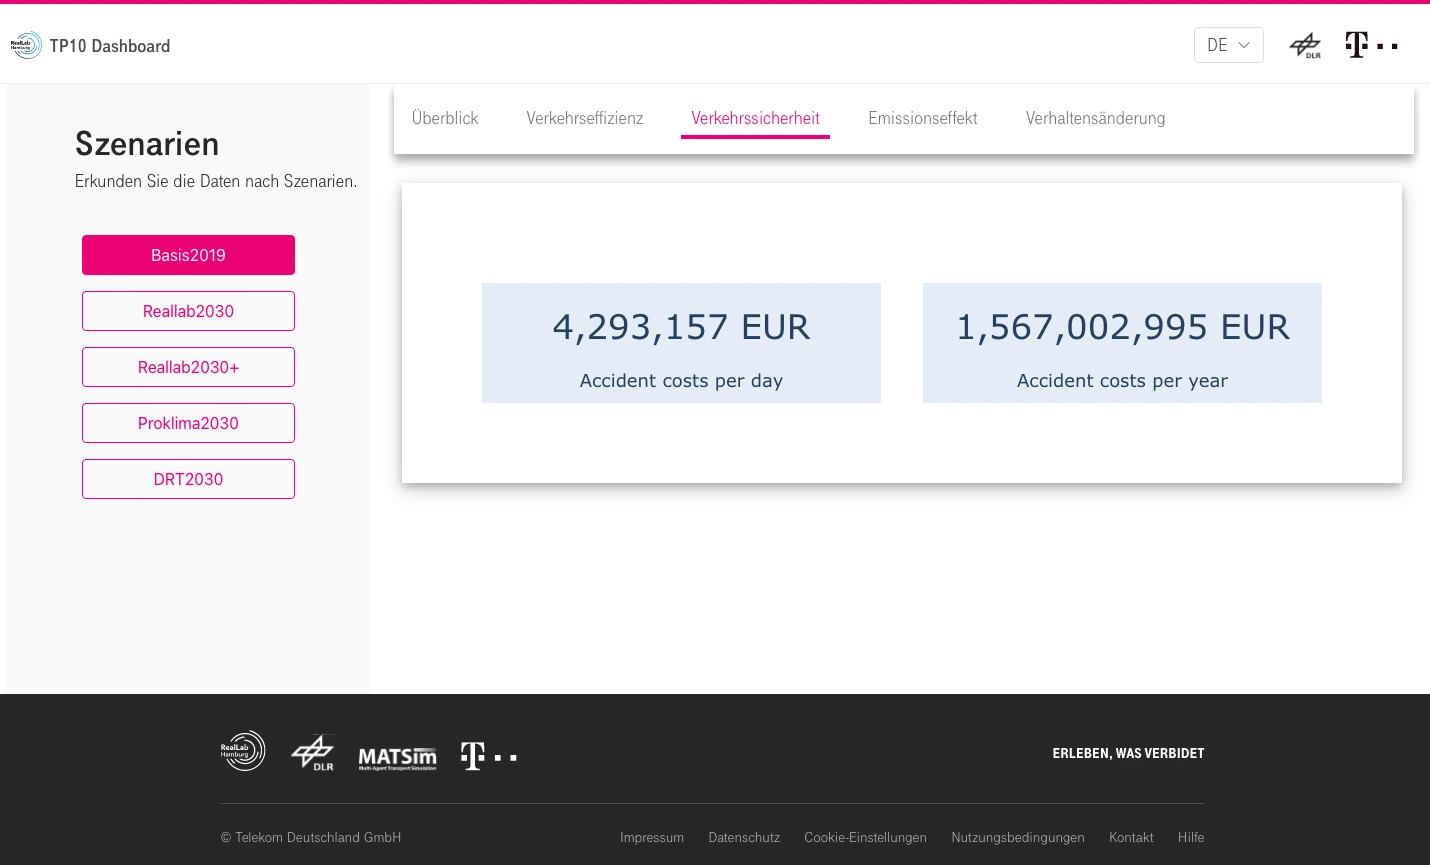Pick the Proklima2030 scenario

(188, 423)
